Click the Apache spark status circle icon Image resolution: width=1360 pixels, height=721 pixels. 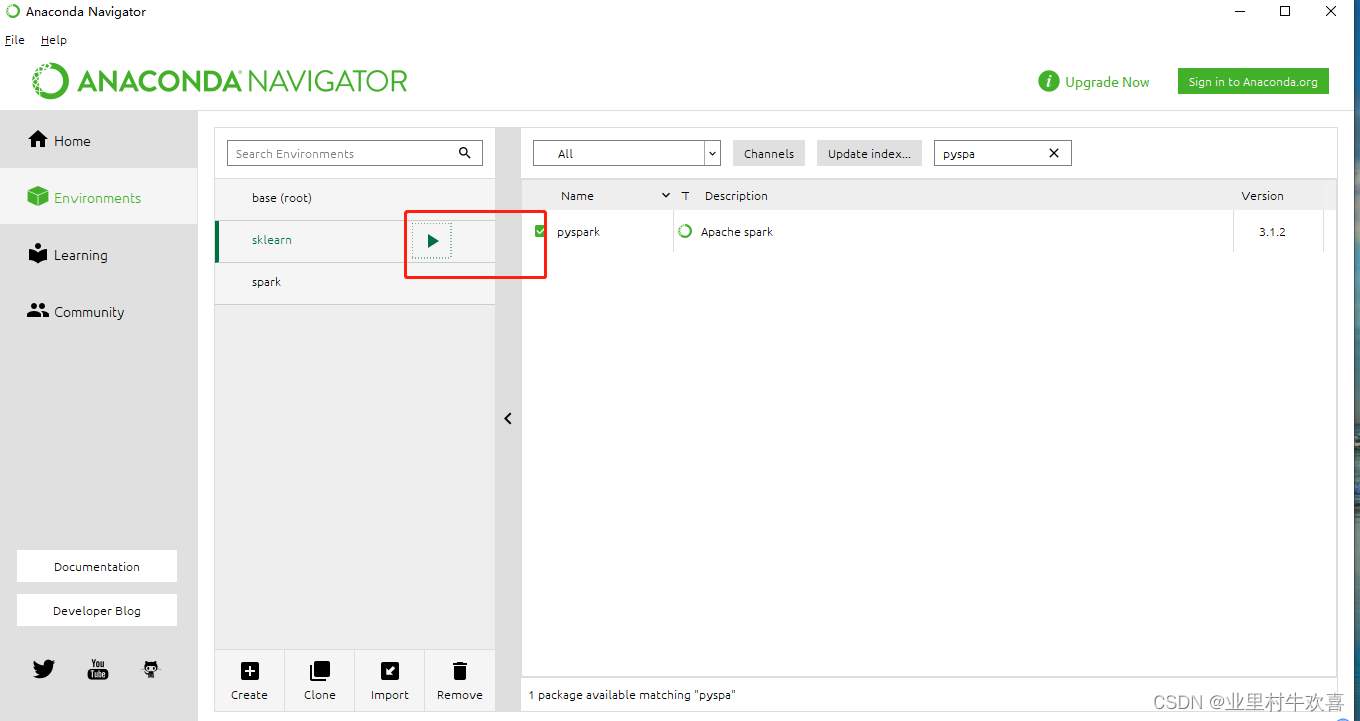685,231
